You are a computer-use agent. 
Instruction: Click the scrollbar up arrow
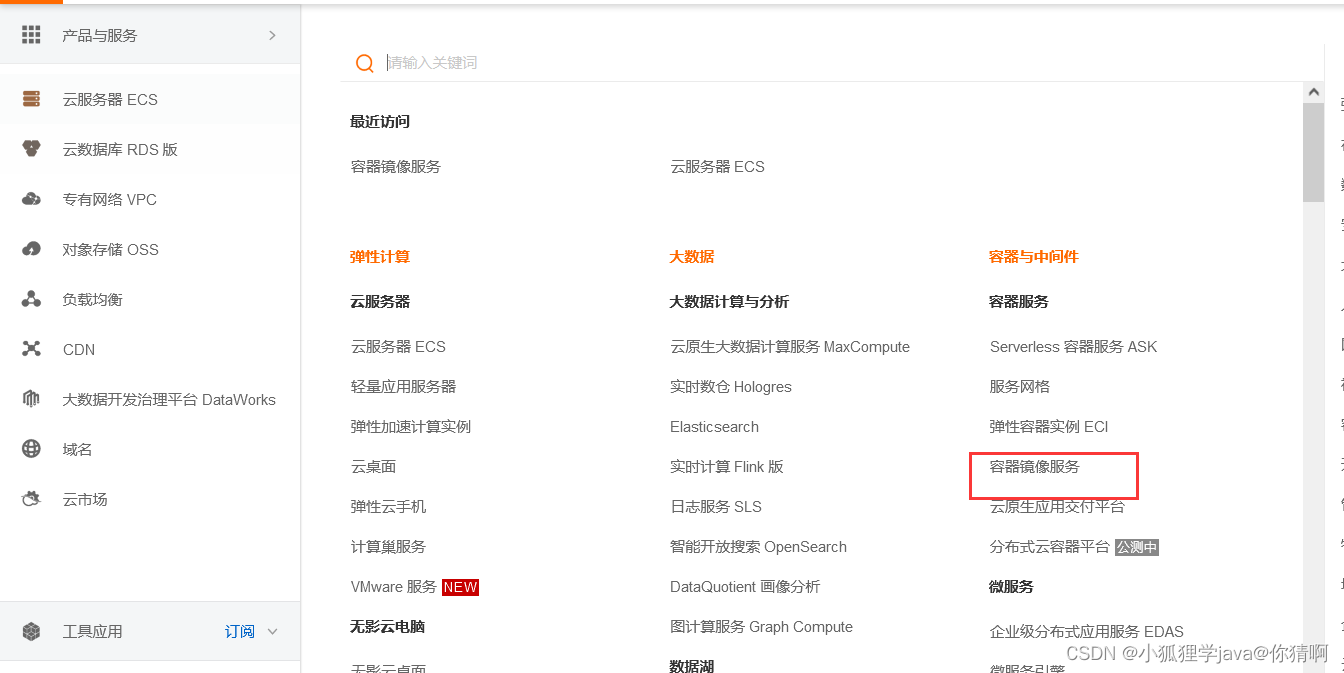point(1313,92)
